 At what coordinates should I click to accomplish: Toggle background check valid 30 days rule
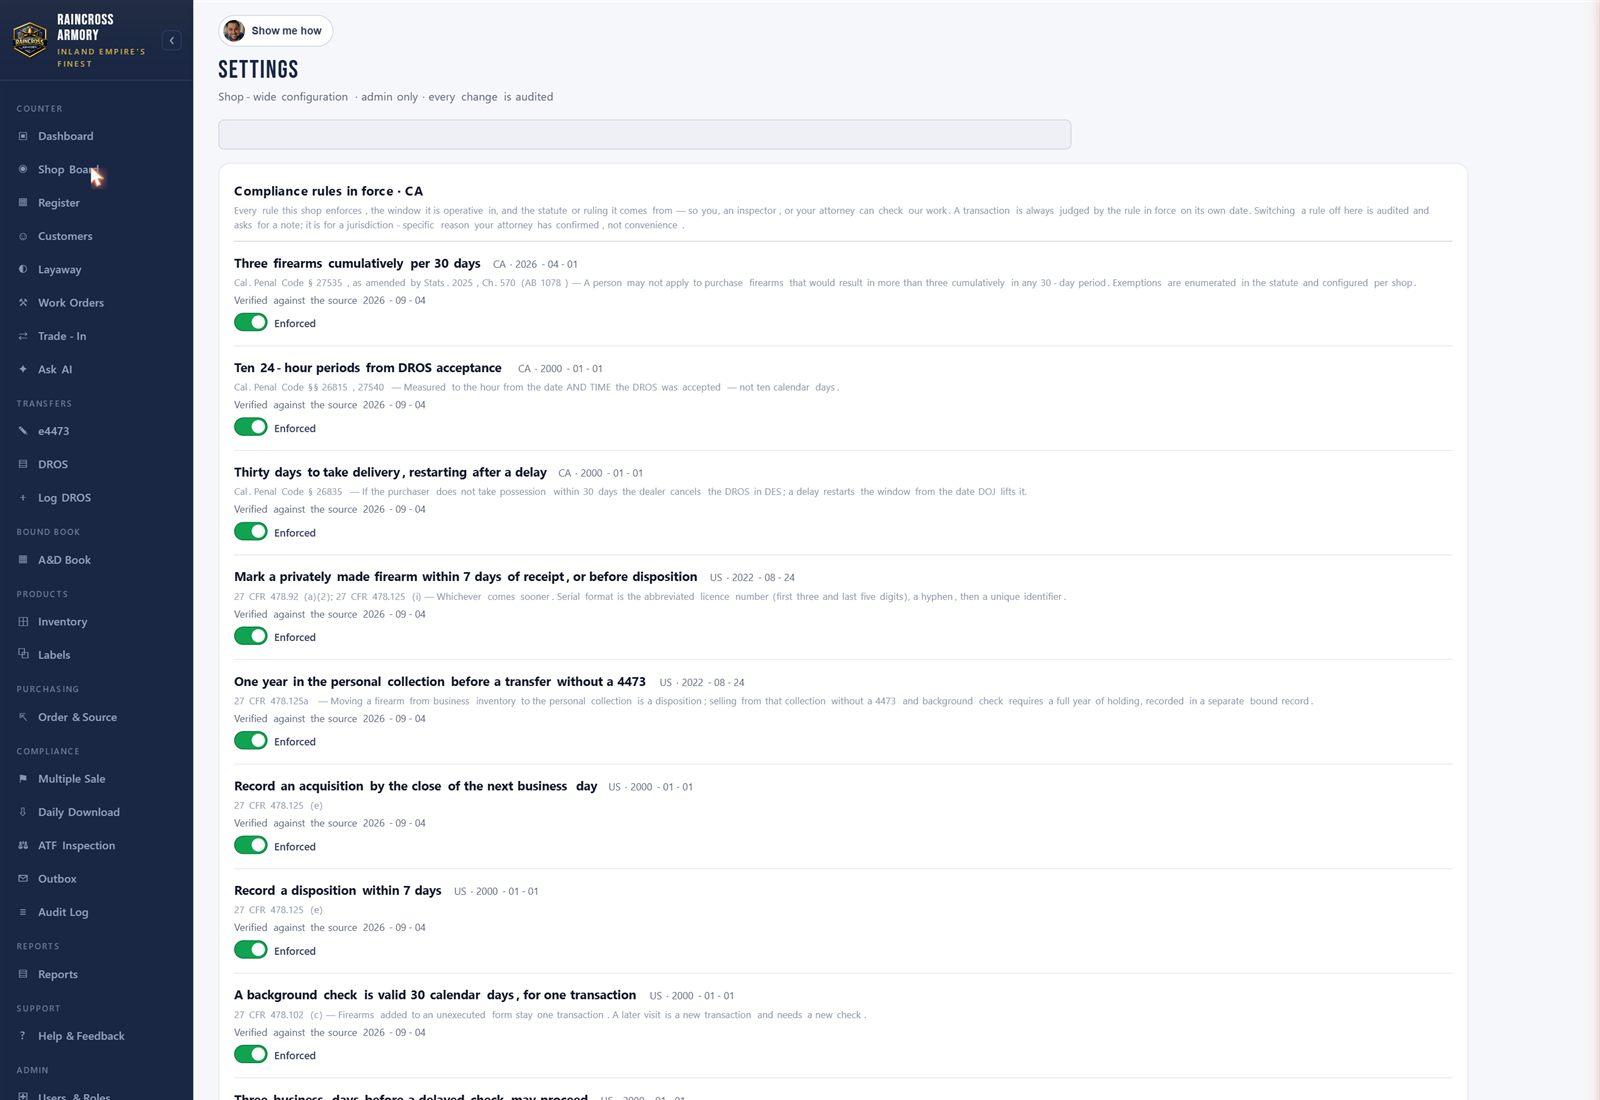pos(251,1054)
